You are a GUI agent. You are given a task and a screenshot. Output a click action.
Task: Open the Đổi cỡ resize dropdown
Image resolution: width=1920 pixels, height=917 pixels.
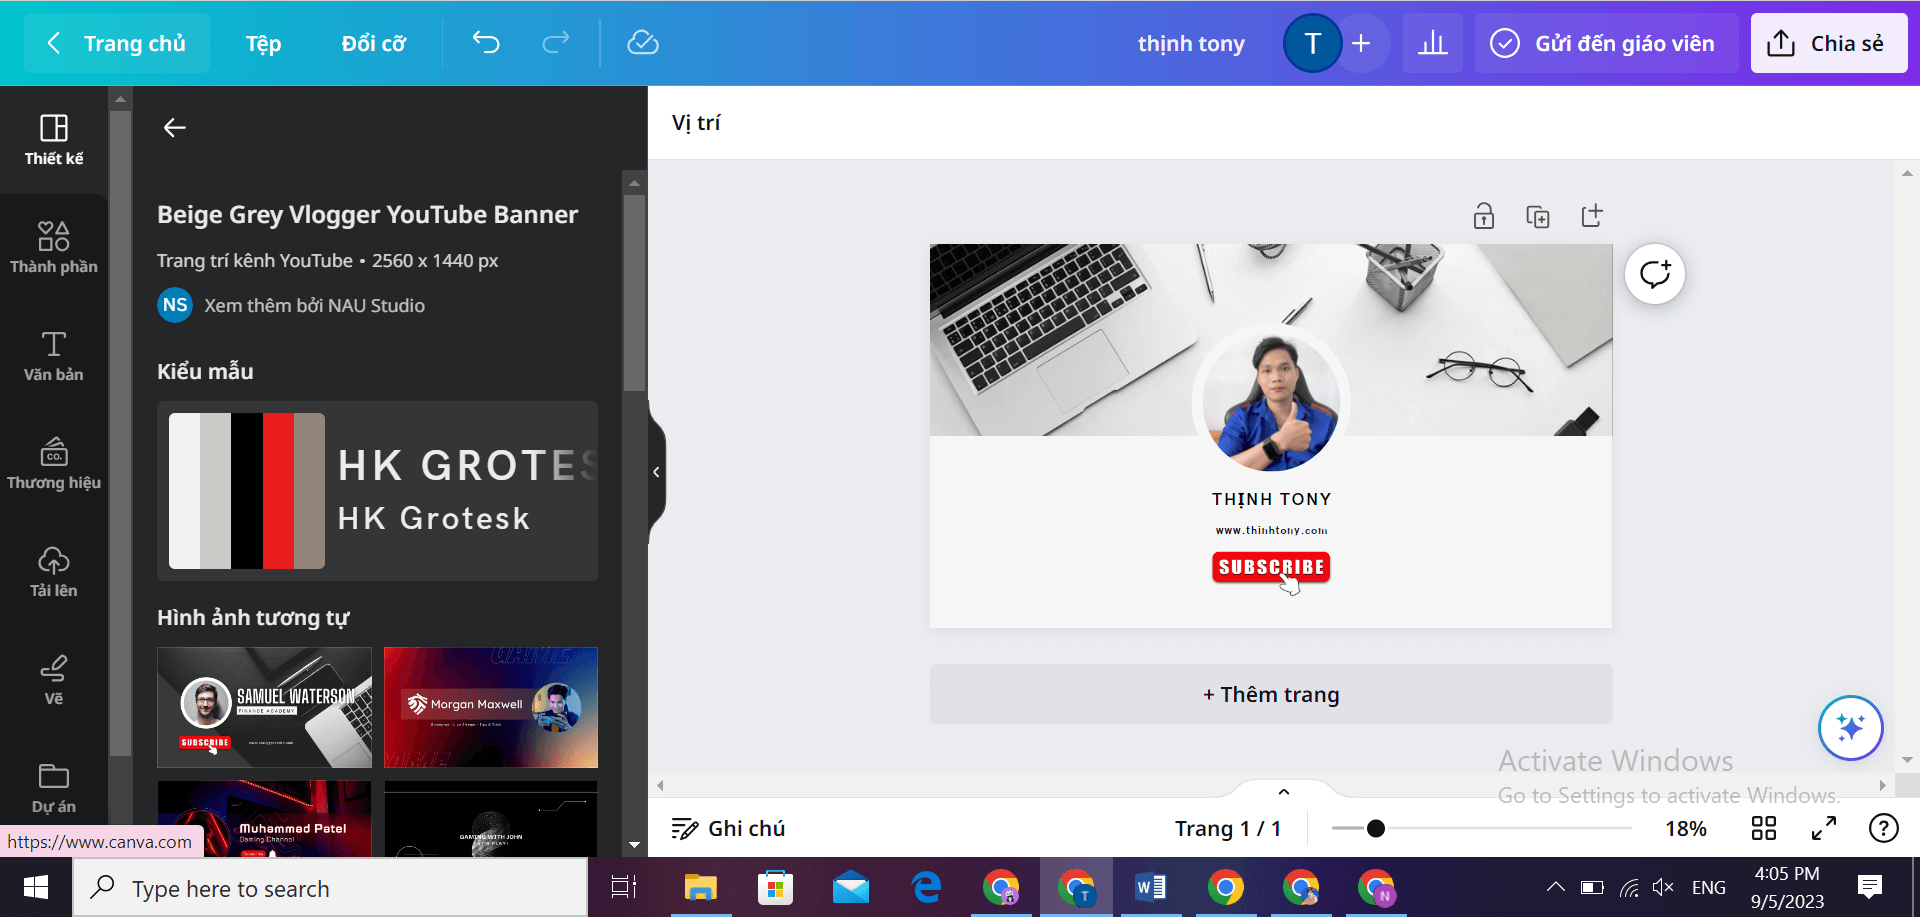pyautogui.click(x=373, y=42)
